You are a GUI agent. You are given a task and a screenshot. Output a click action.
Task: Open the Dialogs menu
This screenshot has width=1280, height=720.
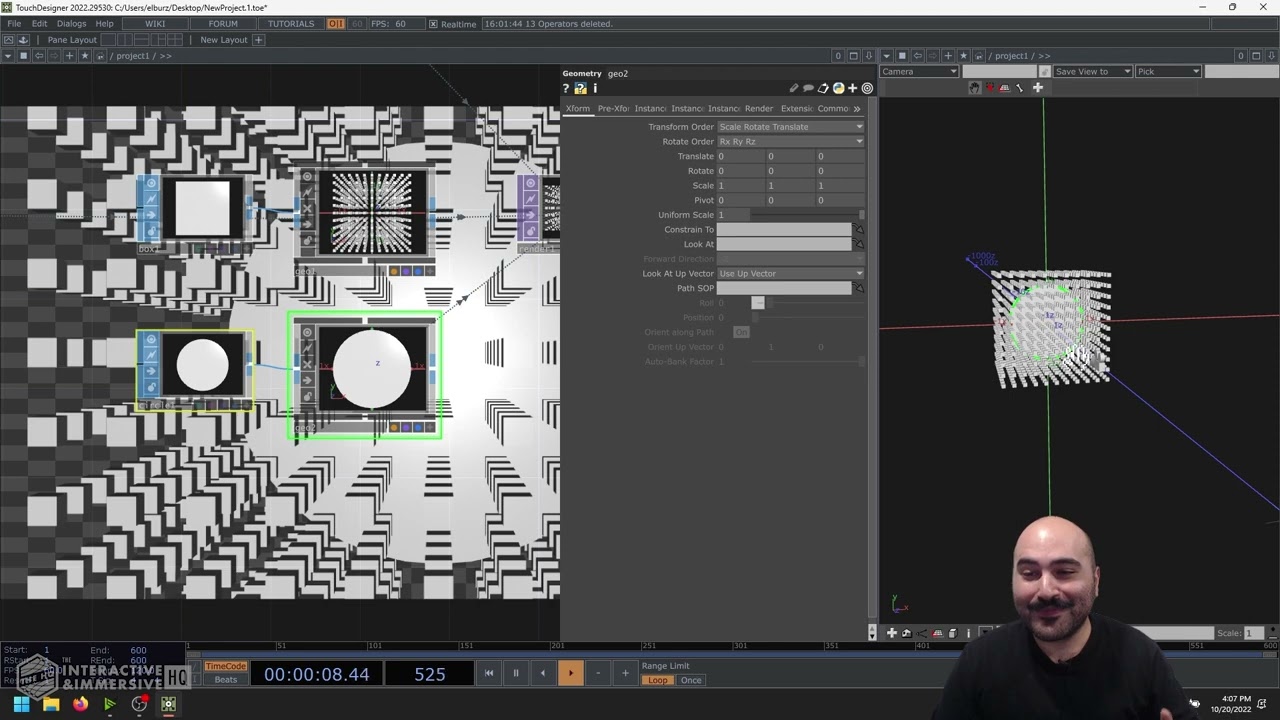coord(71,24)
